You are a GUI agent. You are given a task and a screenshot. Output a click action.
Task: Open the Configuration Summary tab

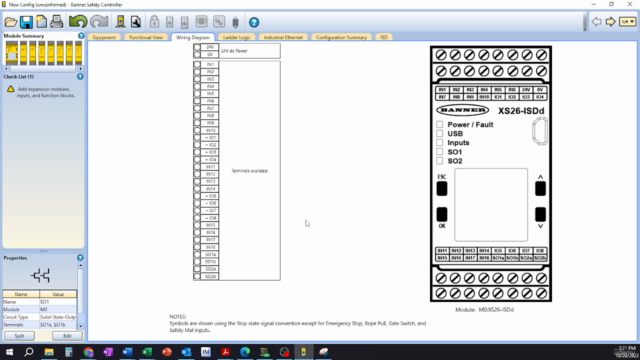(x=341, y=37)
